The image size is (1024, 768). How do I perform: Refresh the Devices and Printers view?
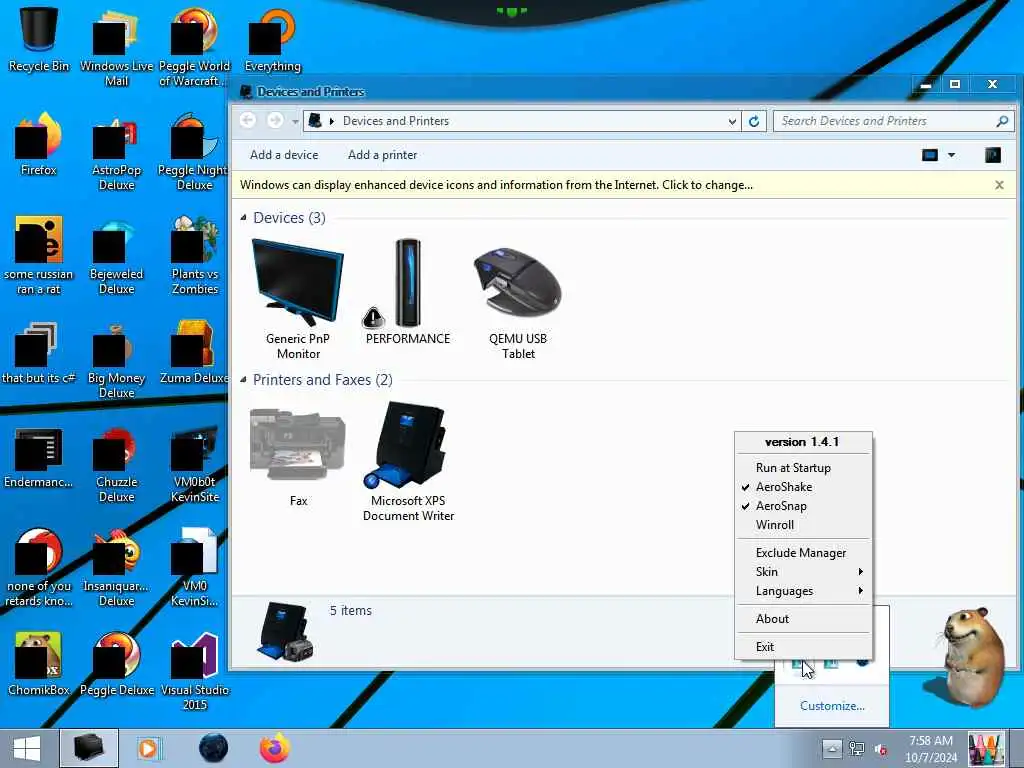click(x=754, y=121)
